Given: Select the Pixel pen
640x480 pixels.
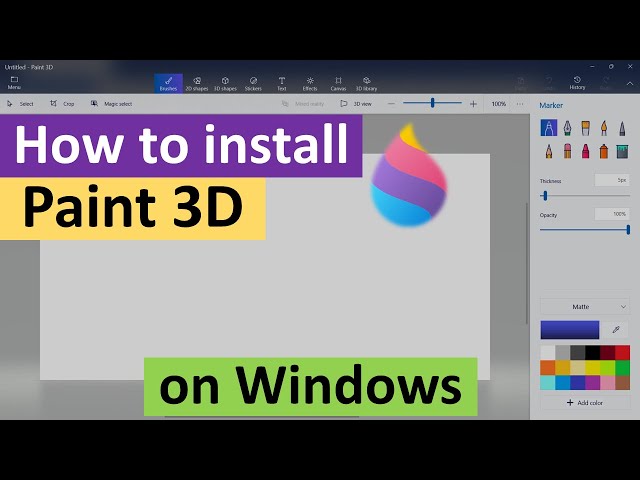Looking at the screenshot, I should (622, 128).
